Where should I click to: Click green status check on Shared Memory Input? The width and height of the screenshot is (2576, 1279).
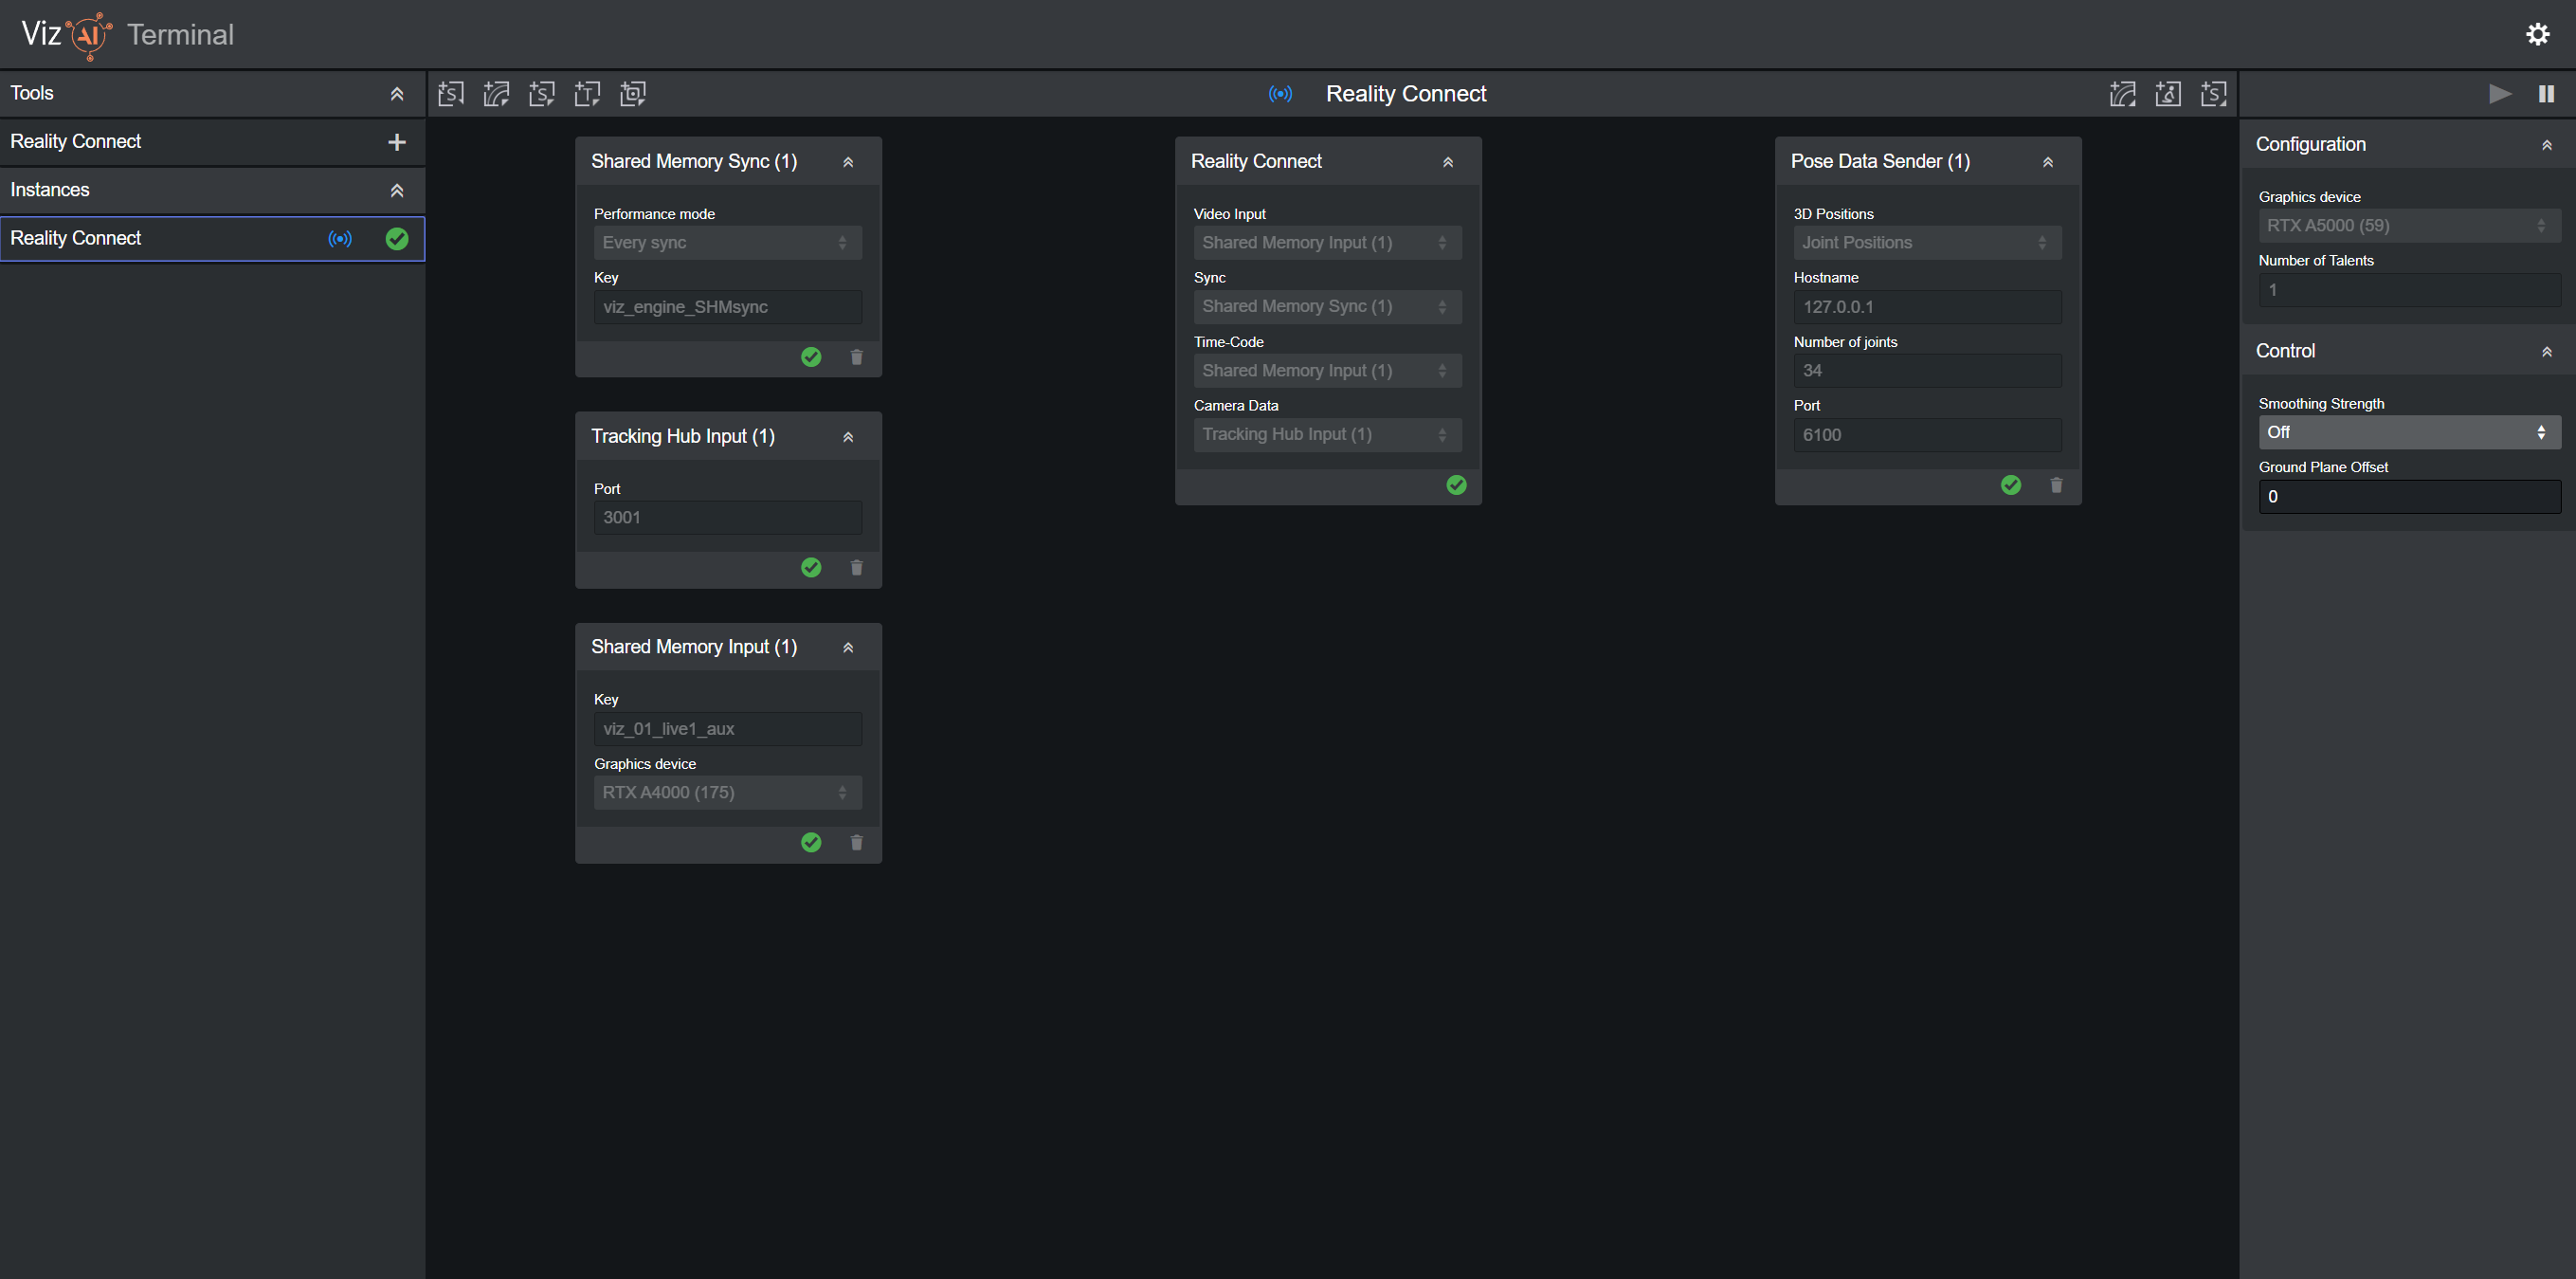[x=811, y=843]
